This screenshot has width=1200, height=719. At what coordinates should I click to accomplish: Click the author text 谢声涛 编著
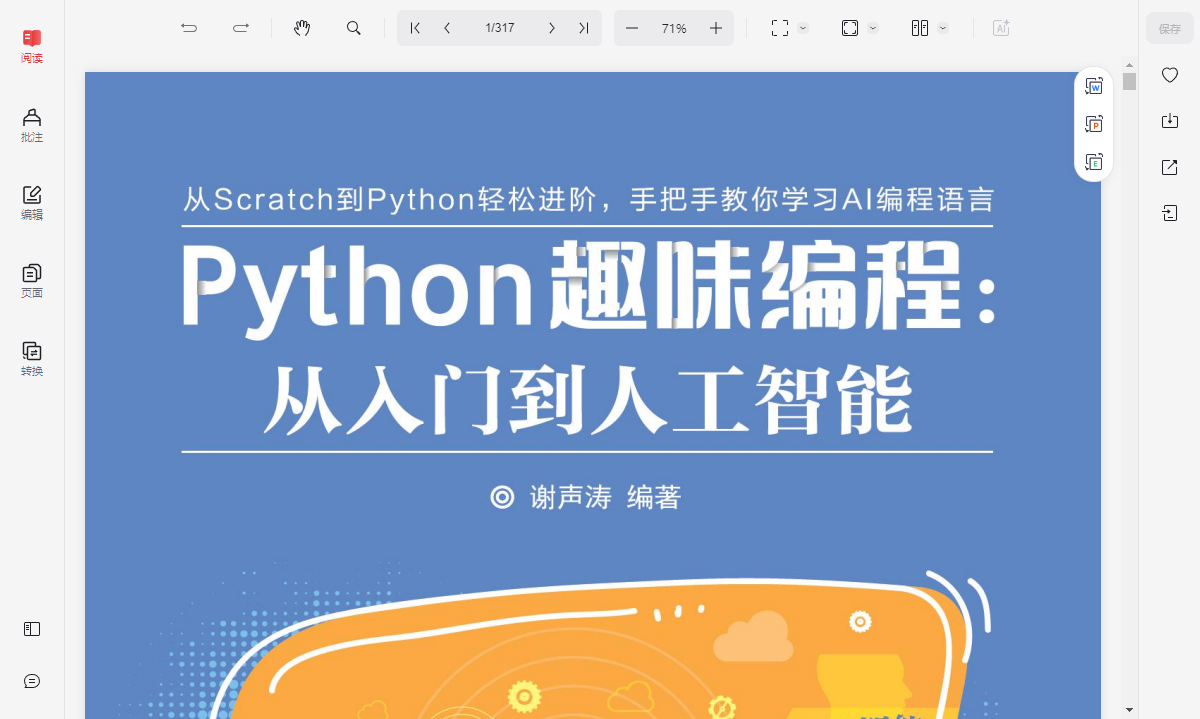click(605, 497)
